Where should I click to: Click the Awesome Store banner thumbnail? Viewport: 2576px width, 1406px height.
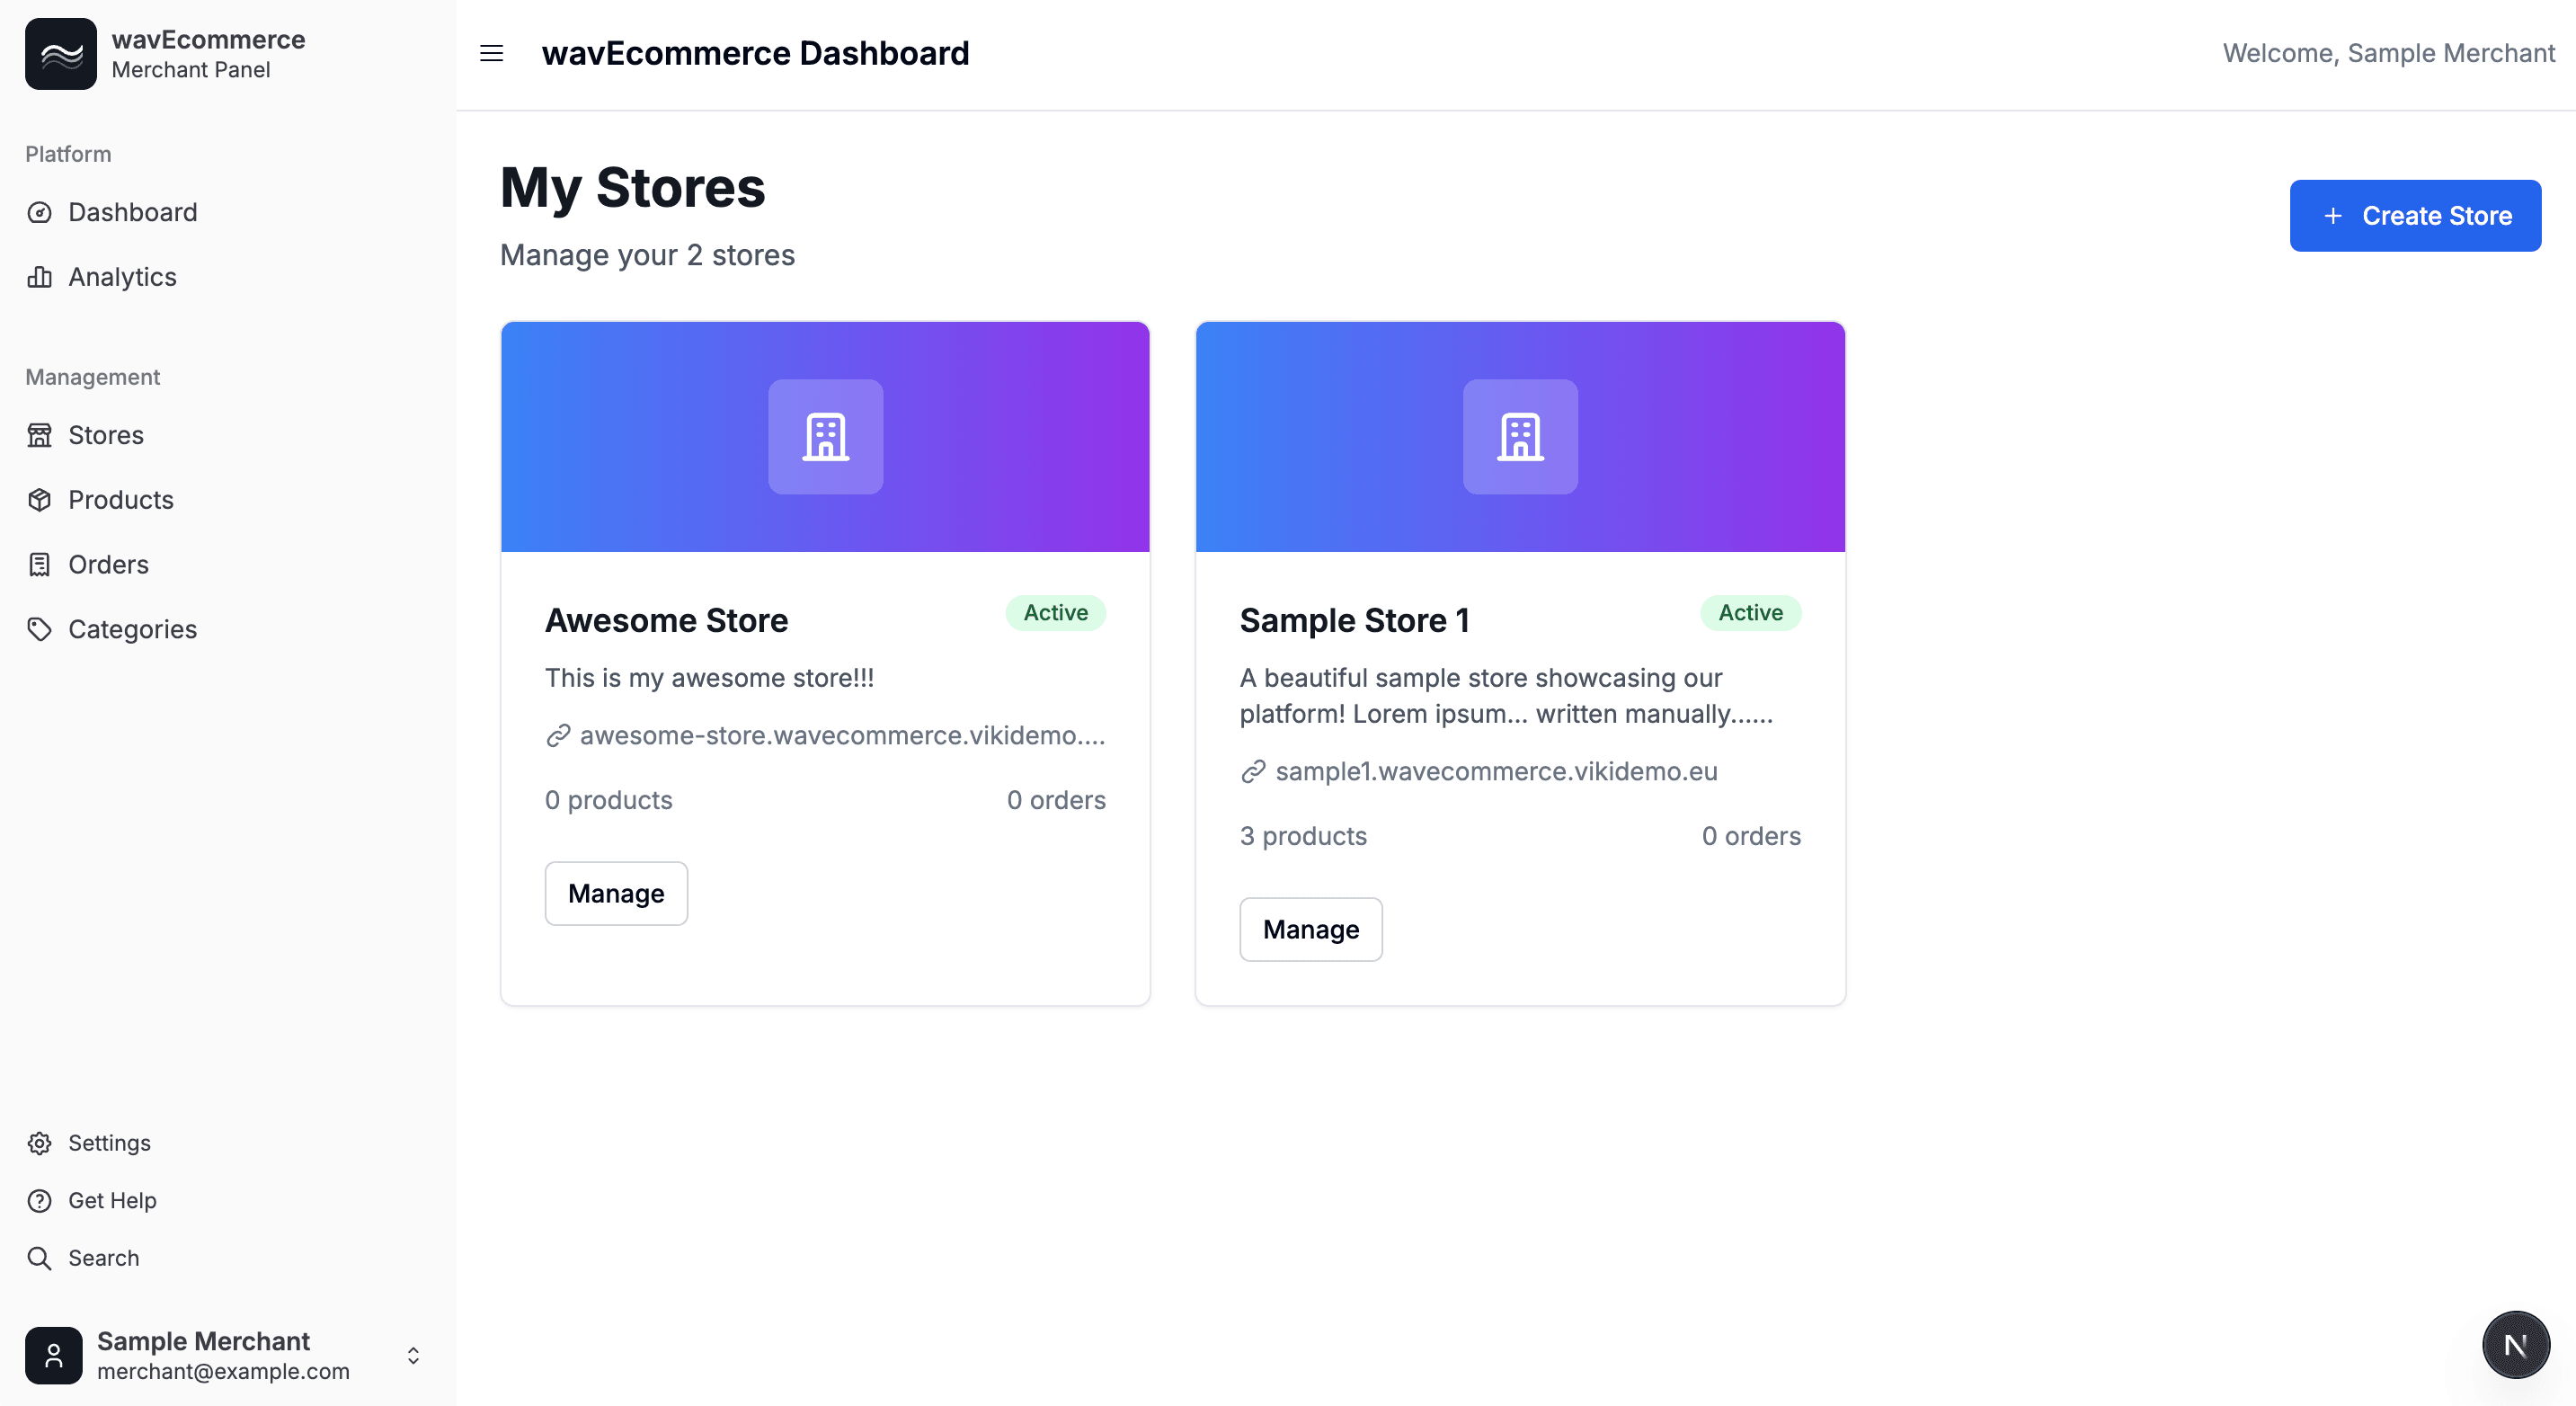825,437
